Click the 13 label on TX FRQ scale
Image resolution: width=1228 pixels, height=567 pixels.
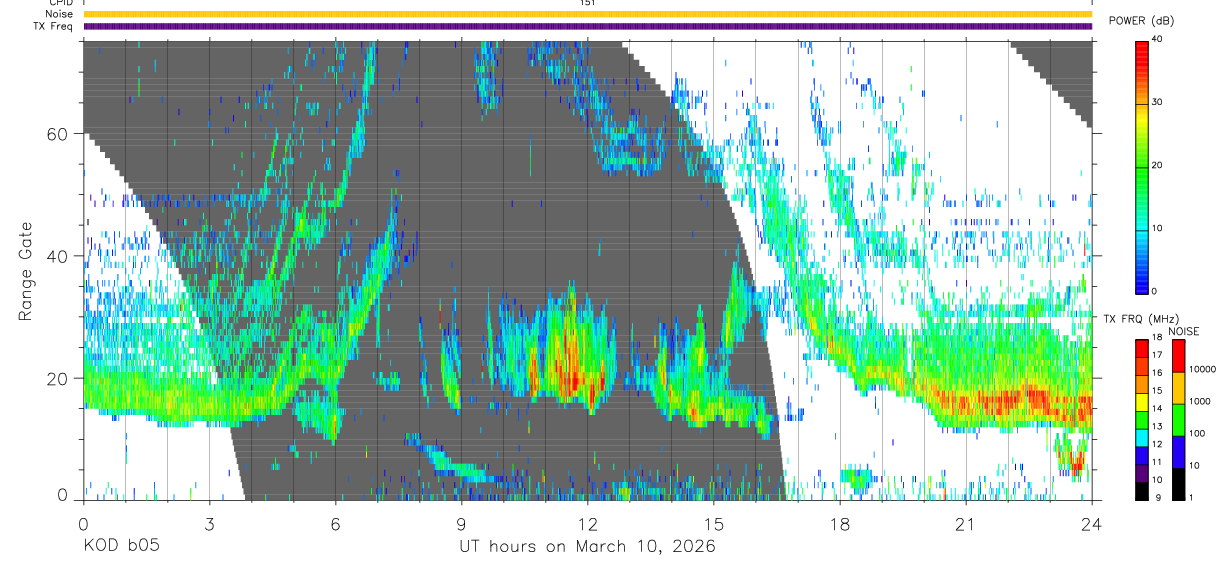[1158, 426]
